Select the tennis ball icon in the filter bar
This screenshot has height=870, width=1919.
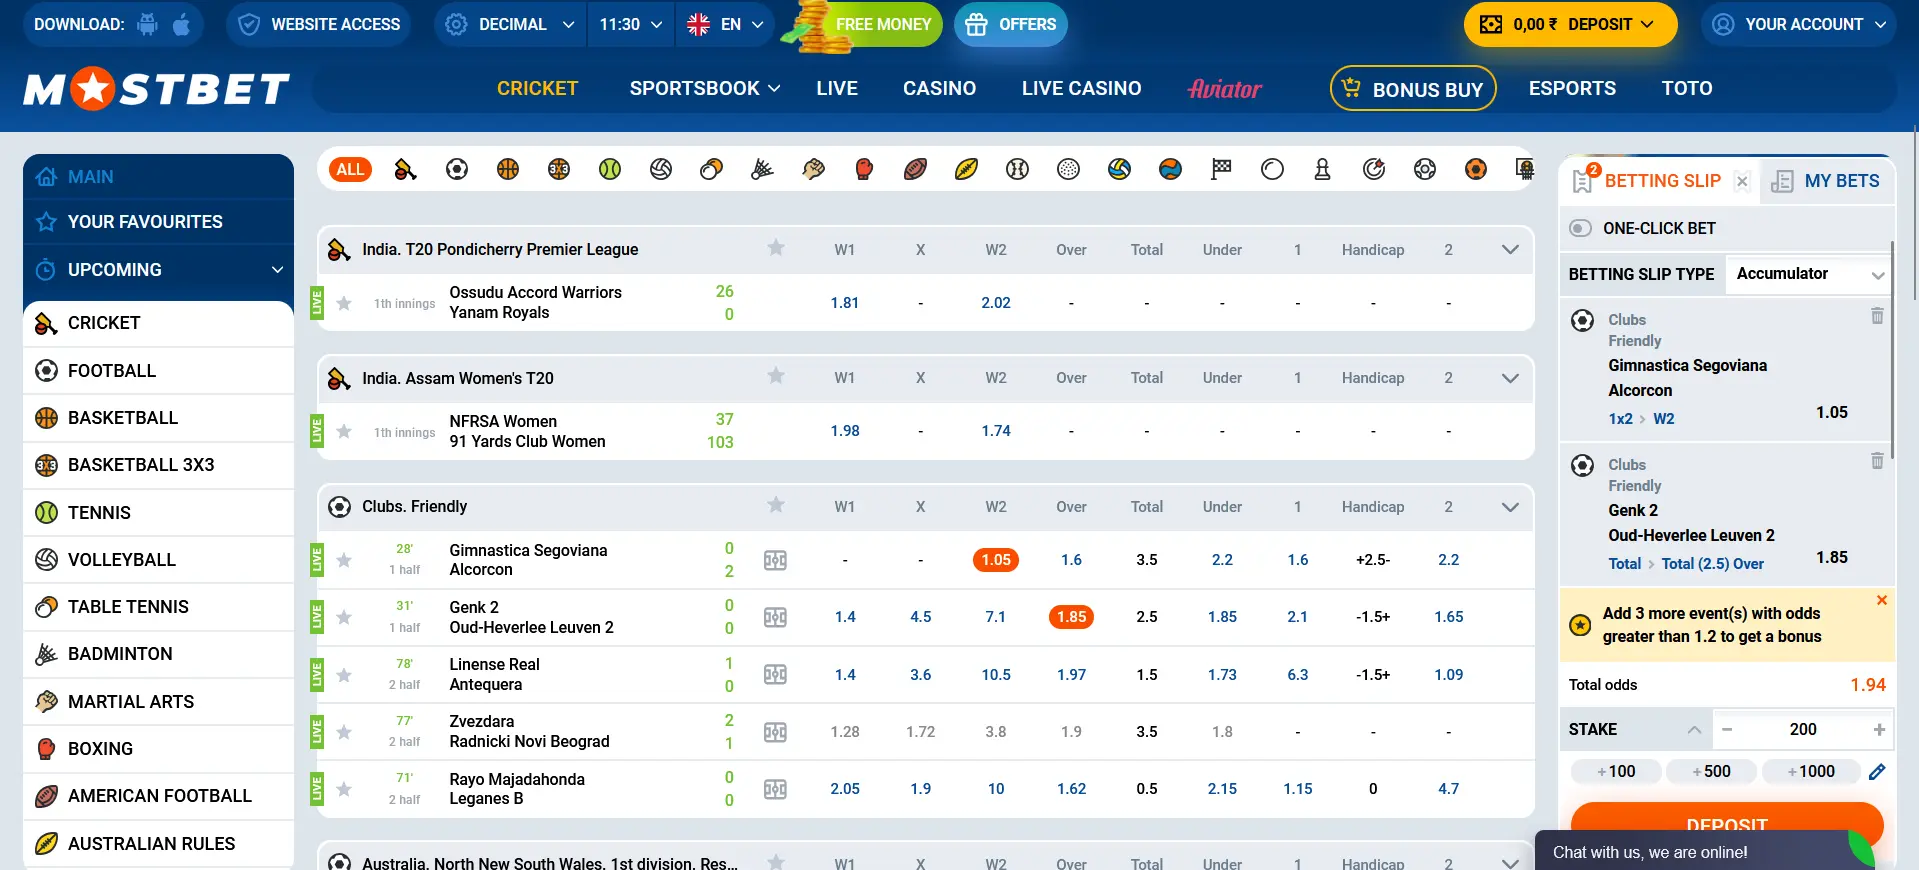(x=610, y=169)
